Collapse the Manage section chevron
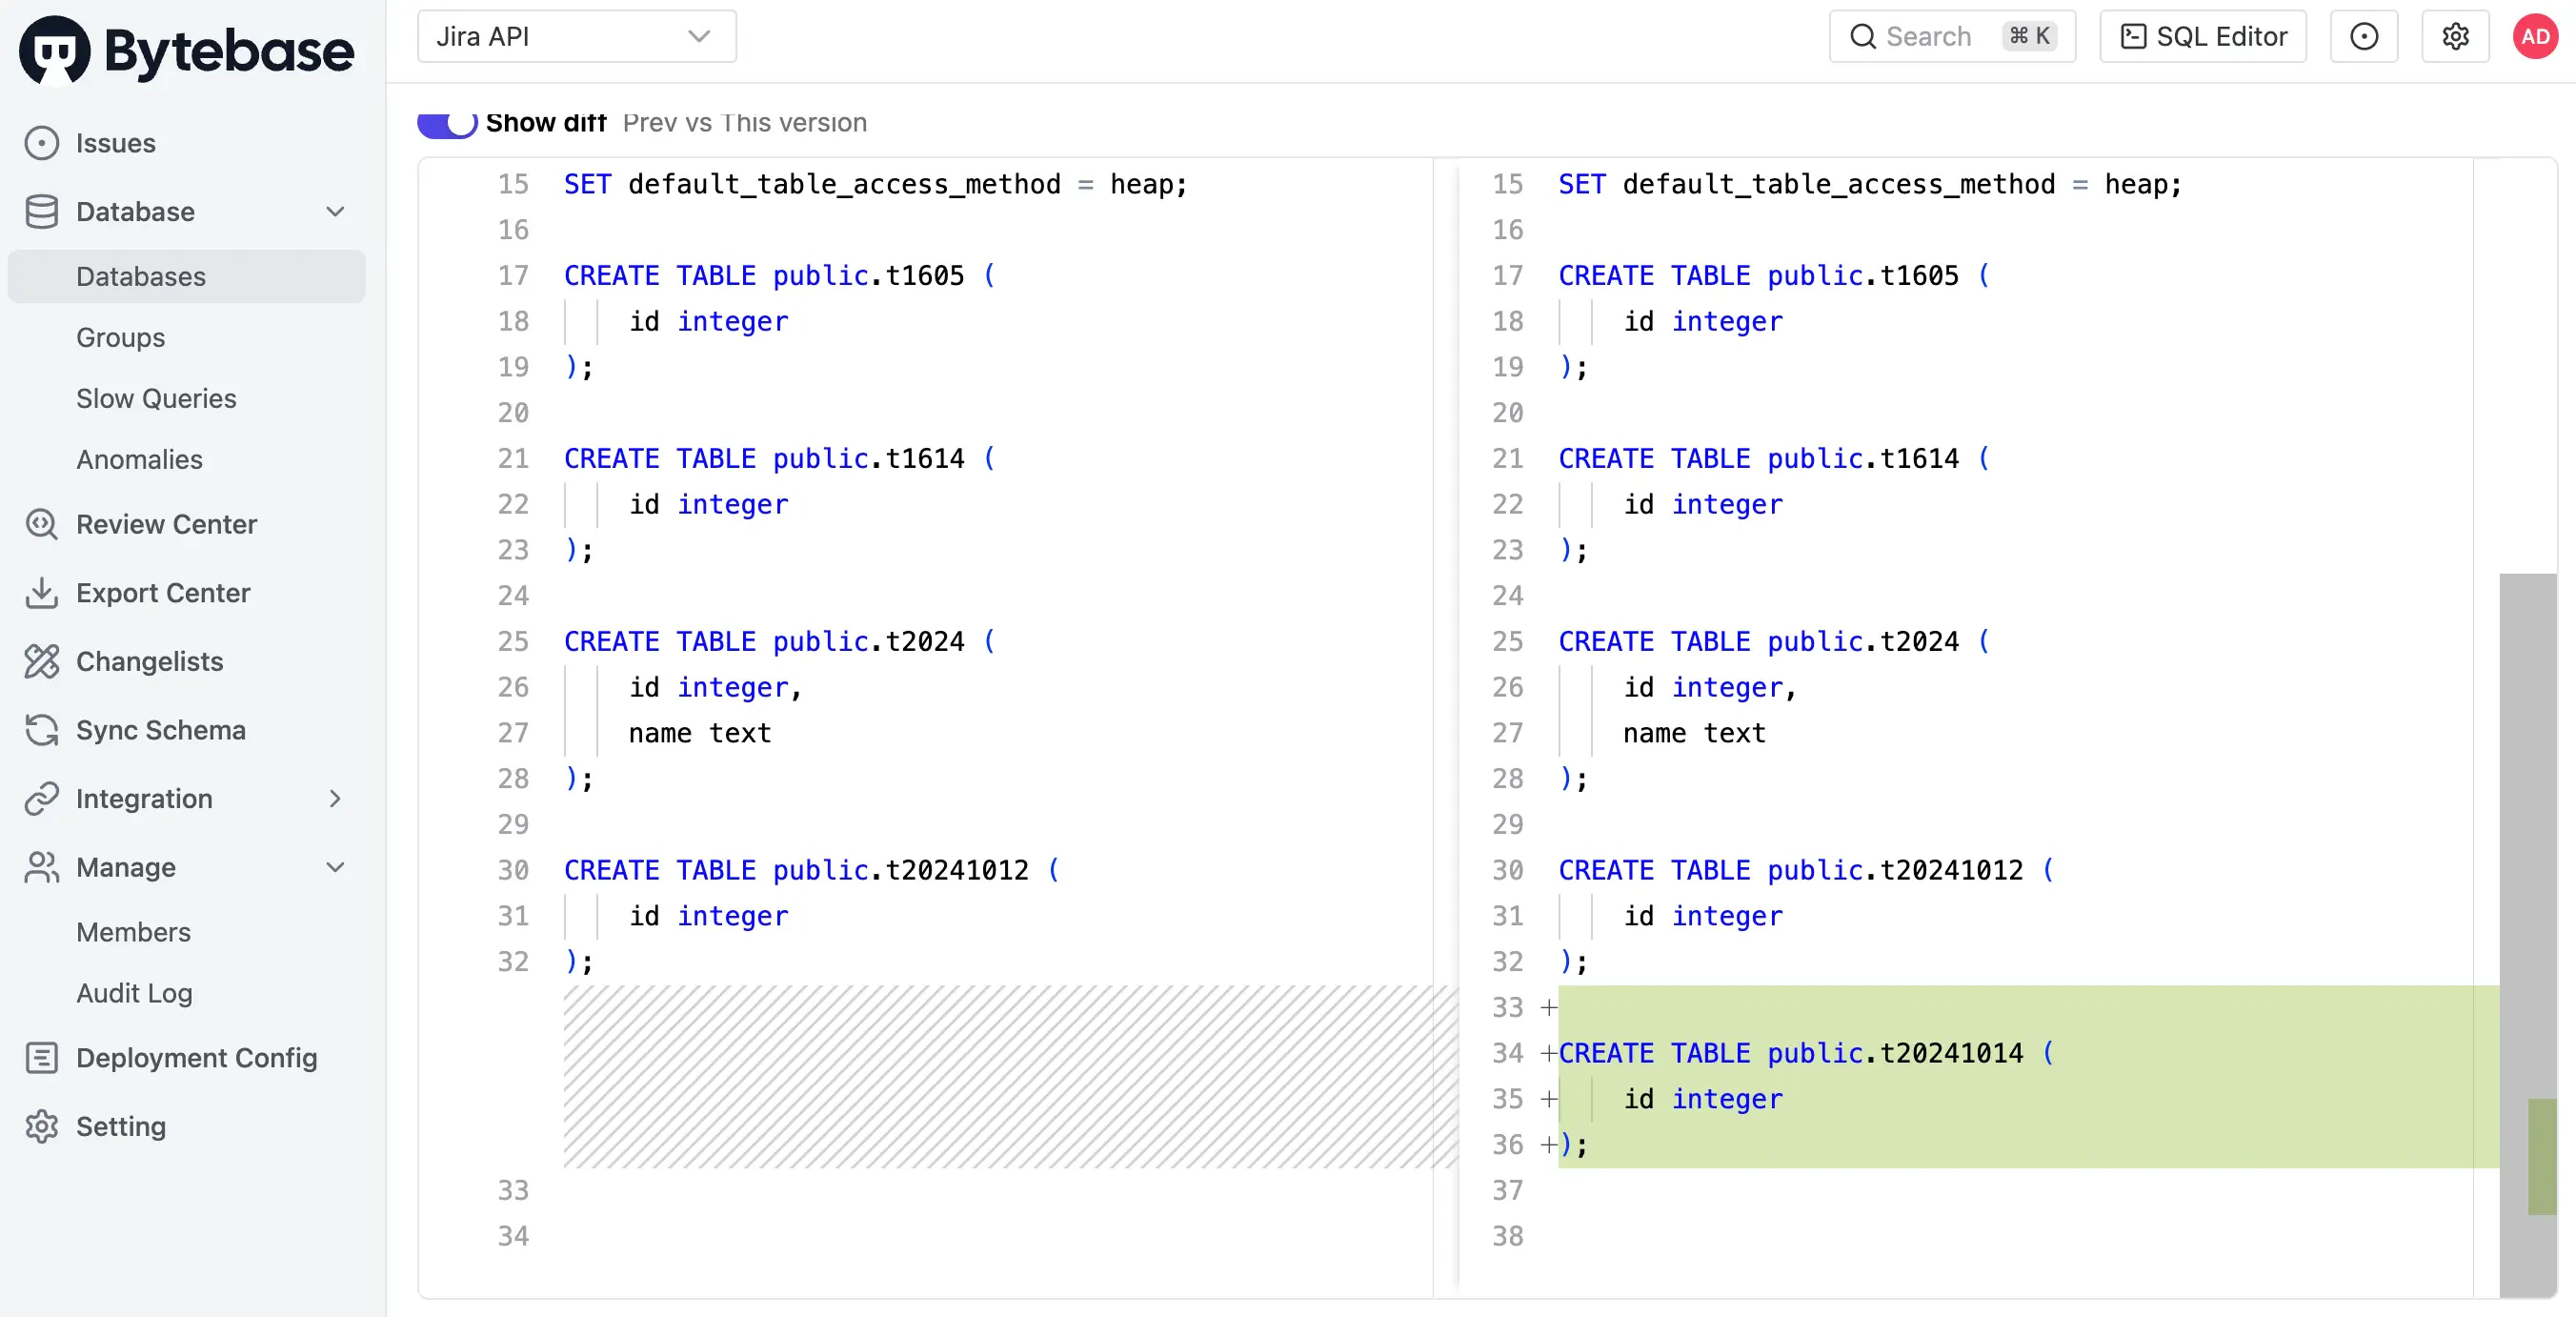Image resolution: width=2576 pixels, height=1317 pixels. 335,867
